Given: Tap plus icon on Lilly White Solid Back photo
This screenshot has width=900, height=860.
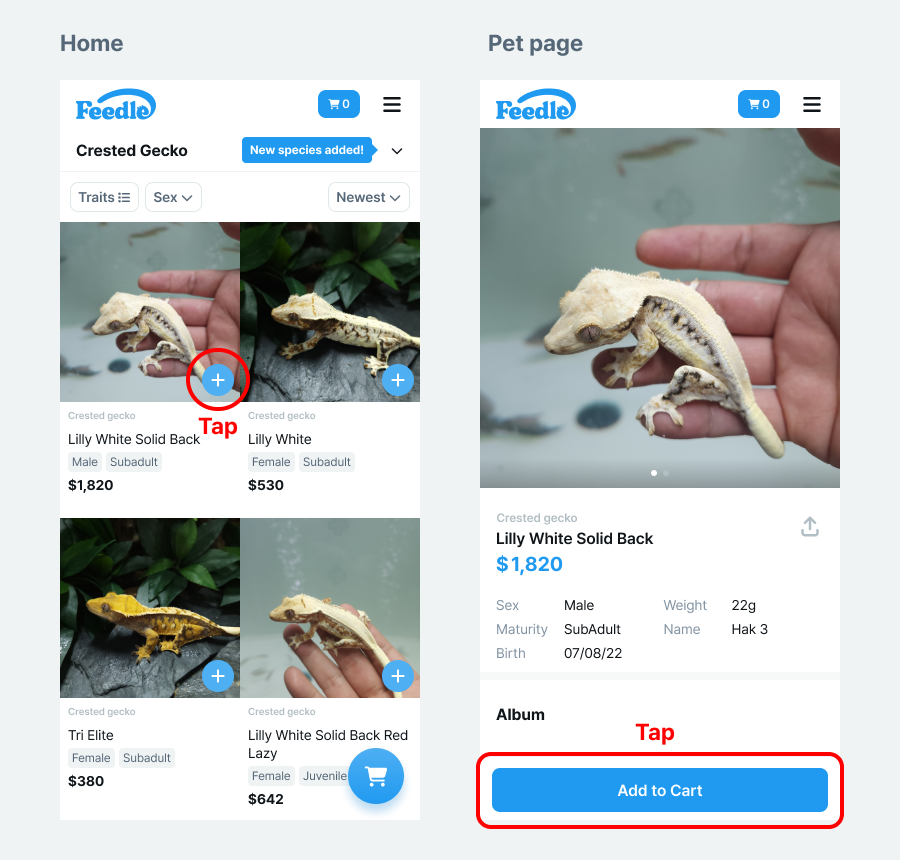Looking at the screenshot, I should point(218,380).
